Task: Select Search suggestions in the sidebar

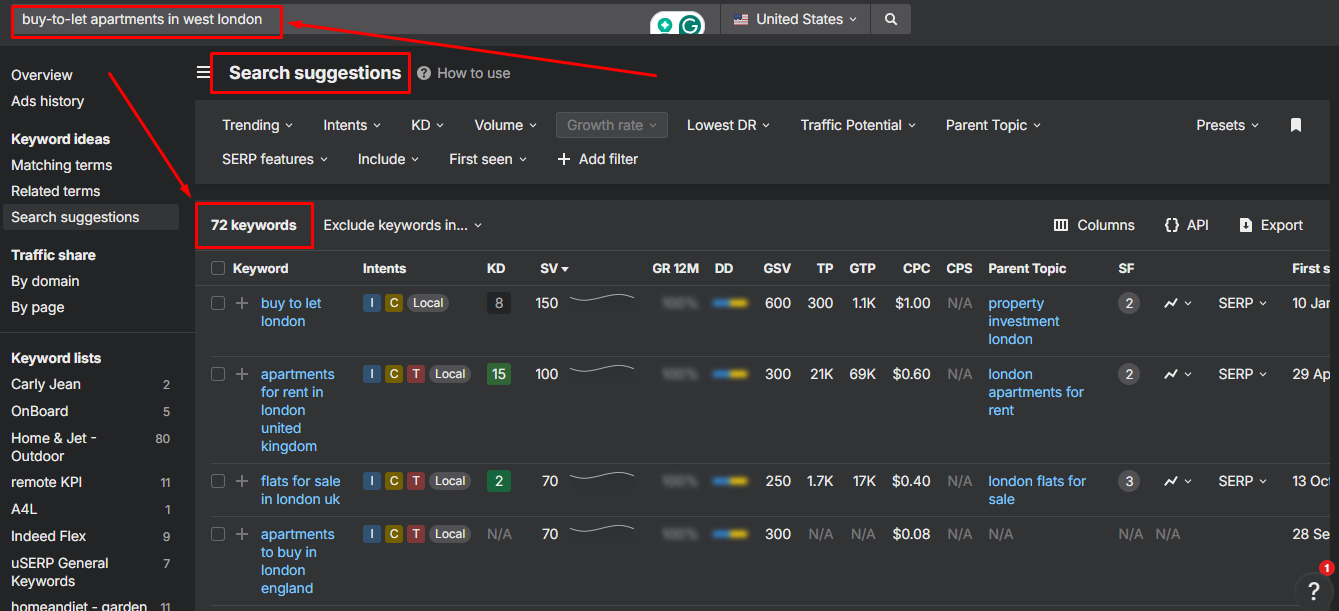Action: (x=90, y=217)
